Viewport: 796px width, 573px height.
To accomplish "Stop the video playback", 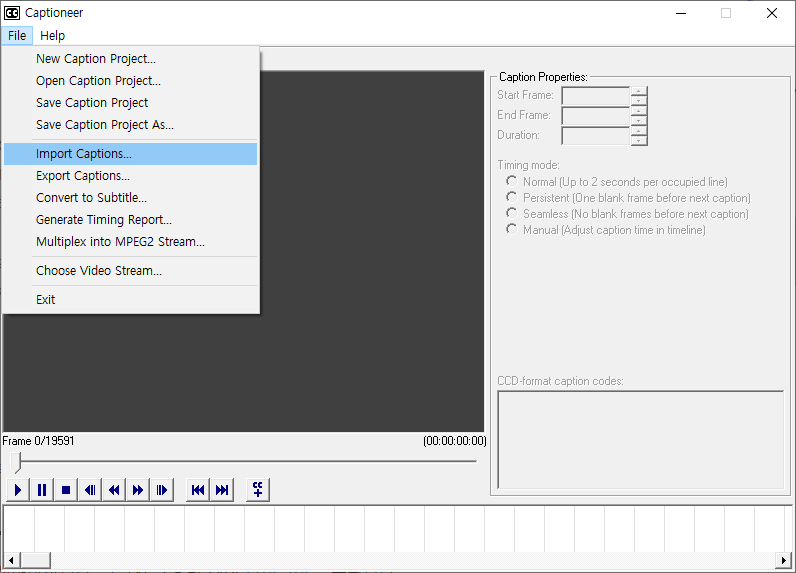I will point(65,490).
